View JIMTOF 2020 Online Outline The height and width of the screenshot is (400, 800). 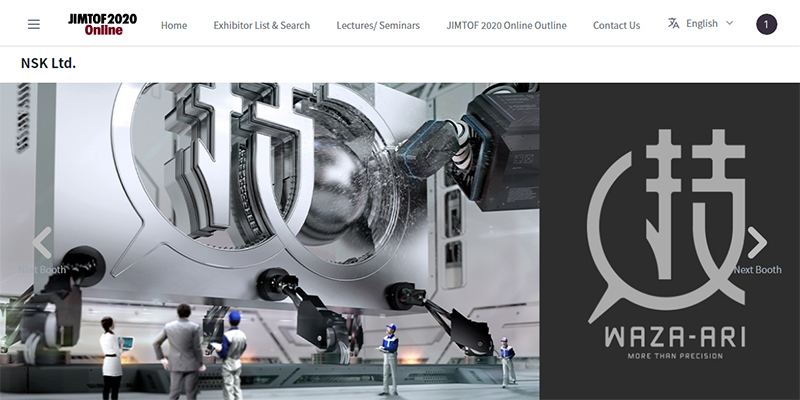tap(506, 25)
